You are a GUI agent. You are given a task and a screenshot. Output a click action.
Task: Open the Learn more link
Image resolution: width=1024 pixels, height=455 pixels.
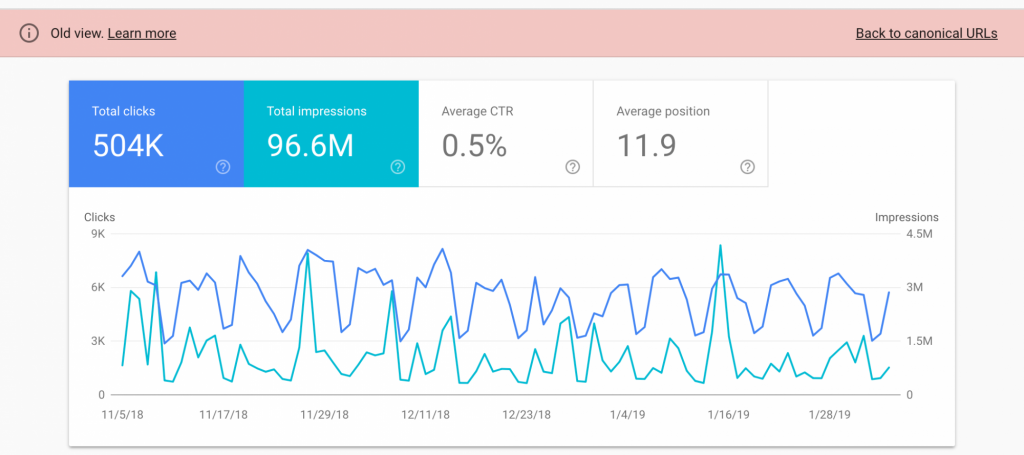142,33
